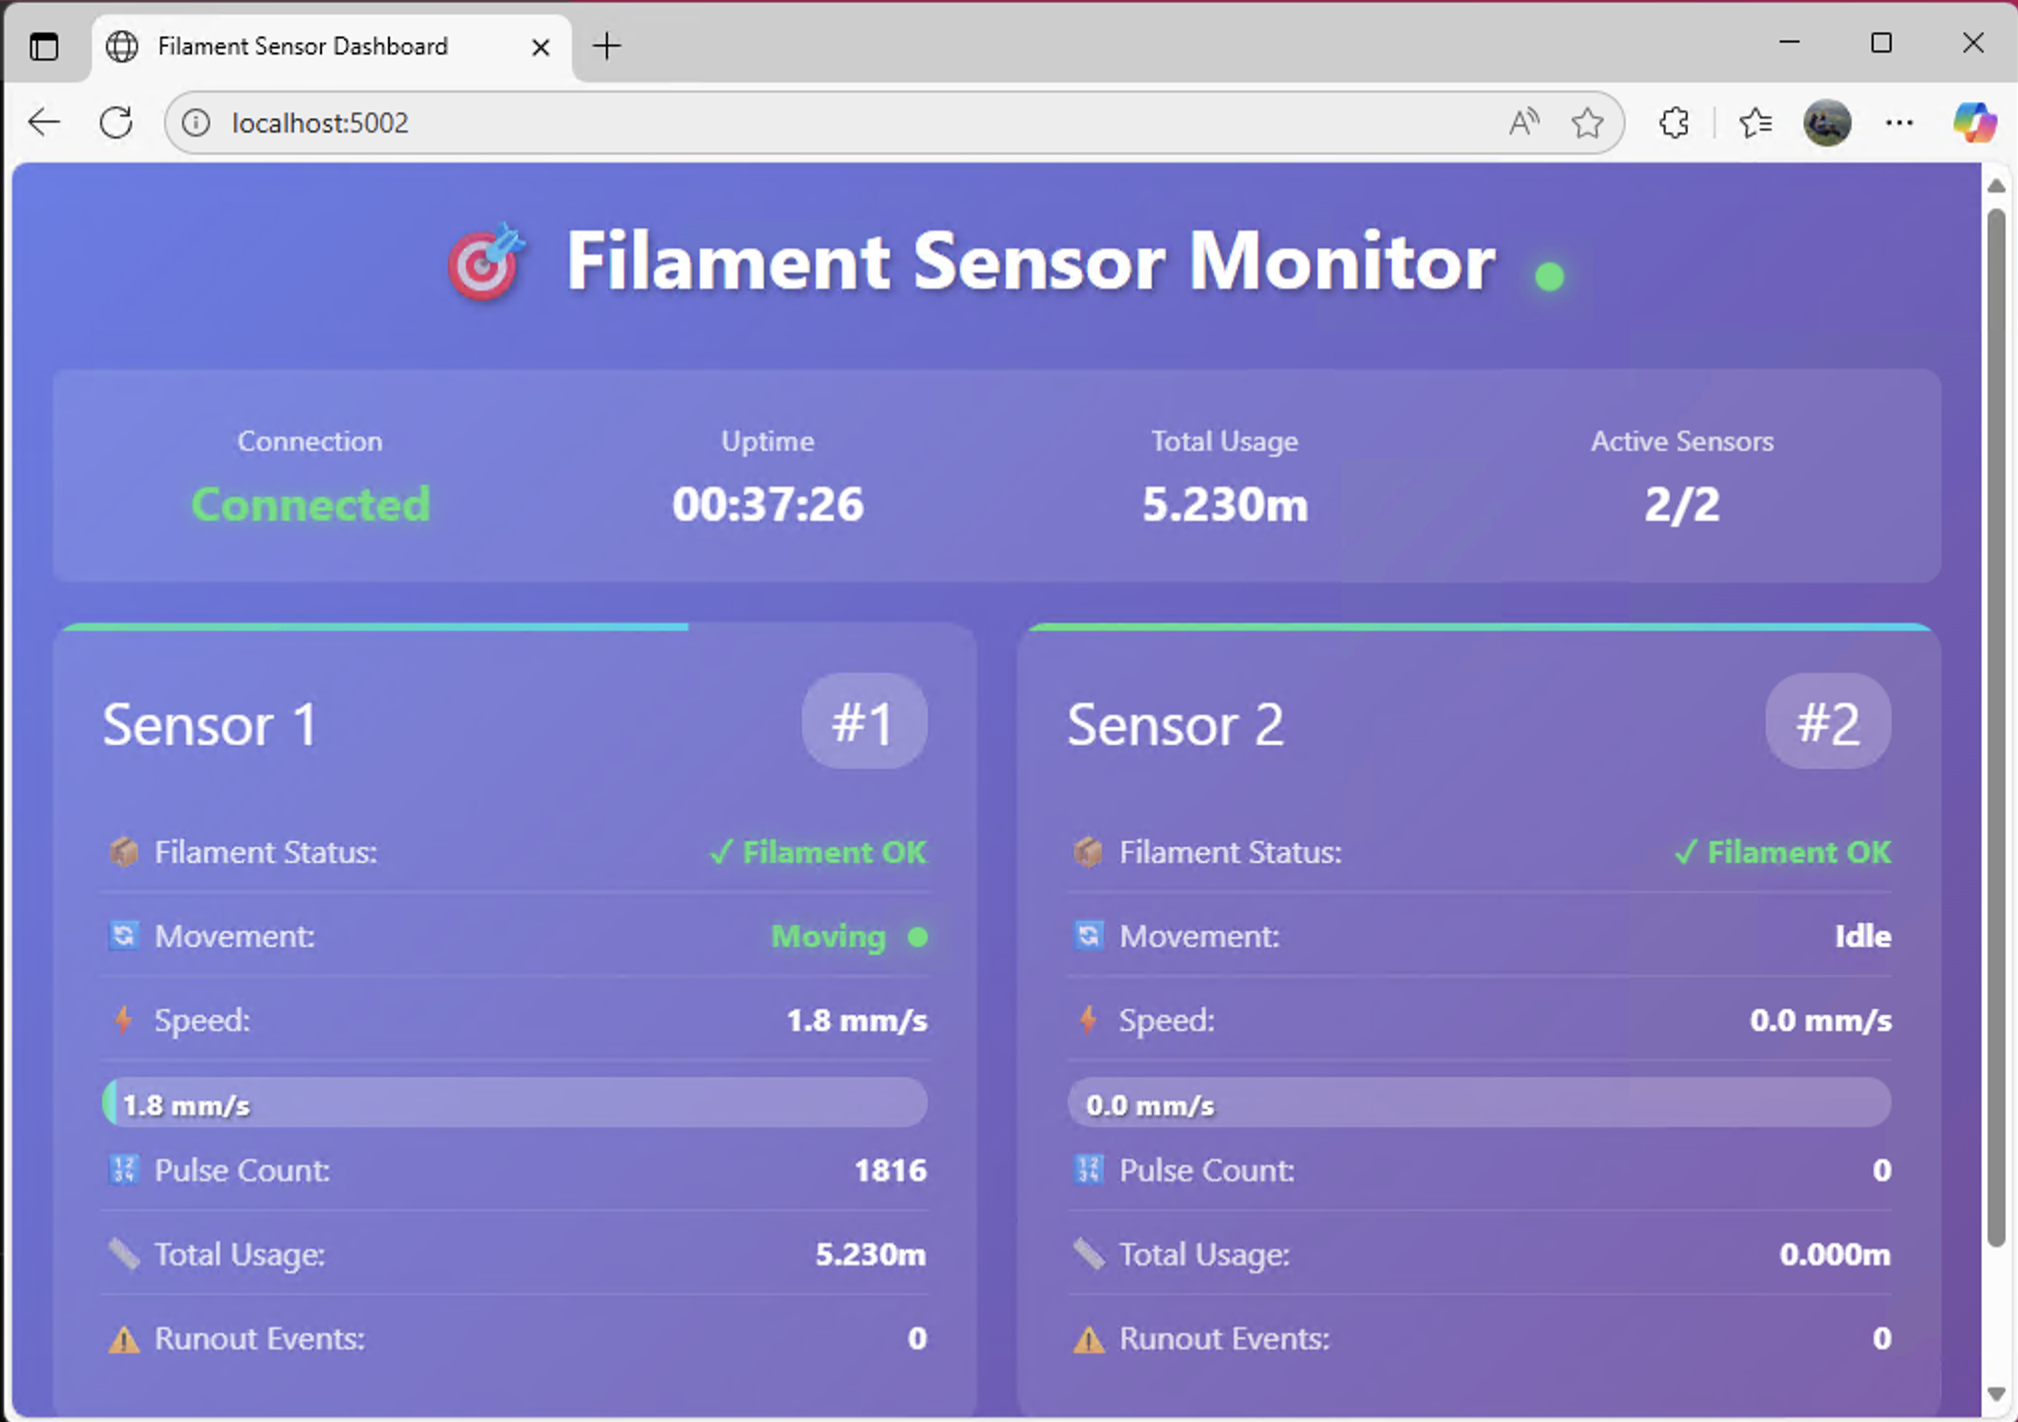Click the Sensor 1 speed bar showing 1.8 mm/s
The height and width of the screenshot is (1422, 2018).
click(514, 1104)
